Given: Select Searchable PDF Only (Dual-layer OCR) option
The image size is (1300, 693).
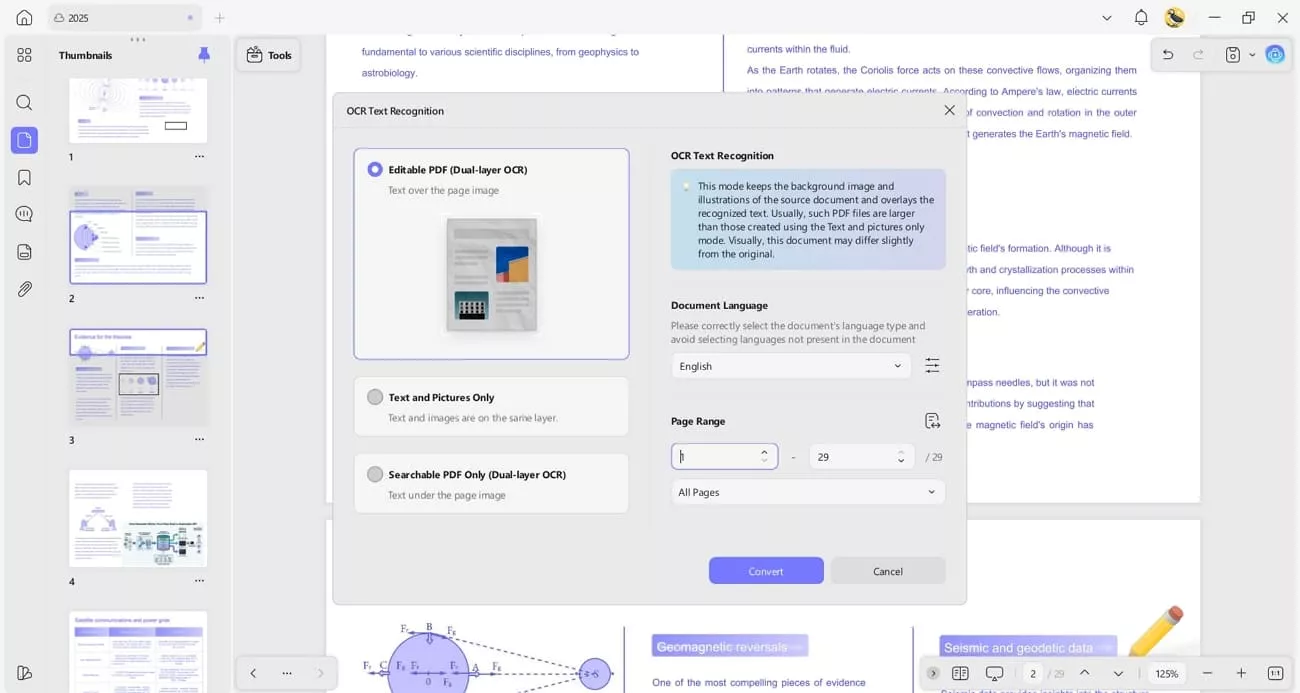Looking at the screenshot, I should click(x=491, y=484).
